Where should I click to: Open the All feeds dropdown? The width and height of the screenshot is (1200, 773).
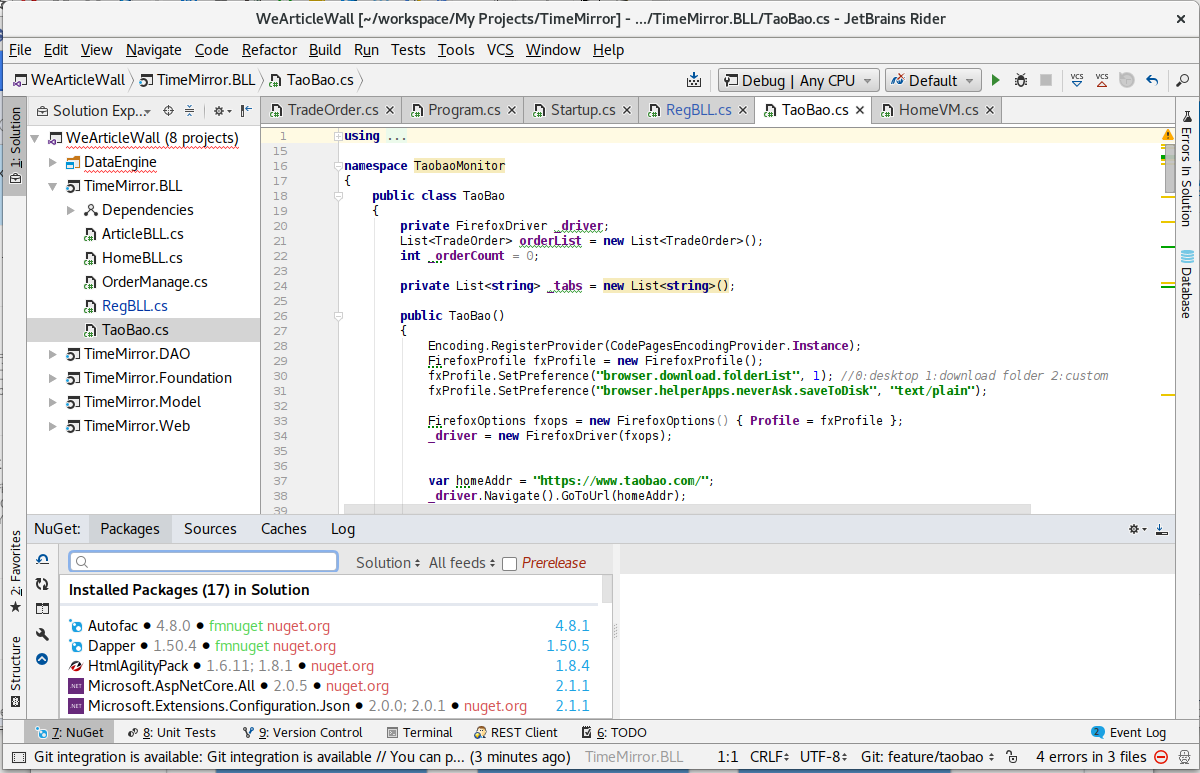coord(461,563)
